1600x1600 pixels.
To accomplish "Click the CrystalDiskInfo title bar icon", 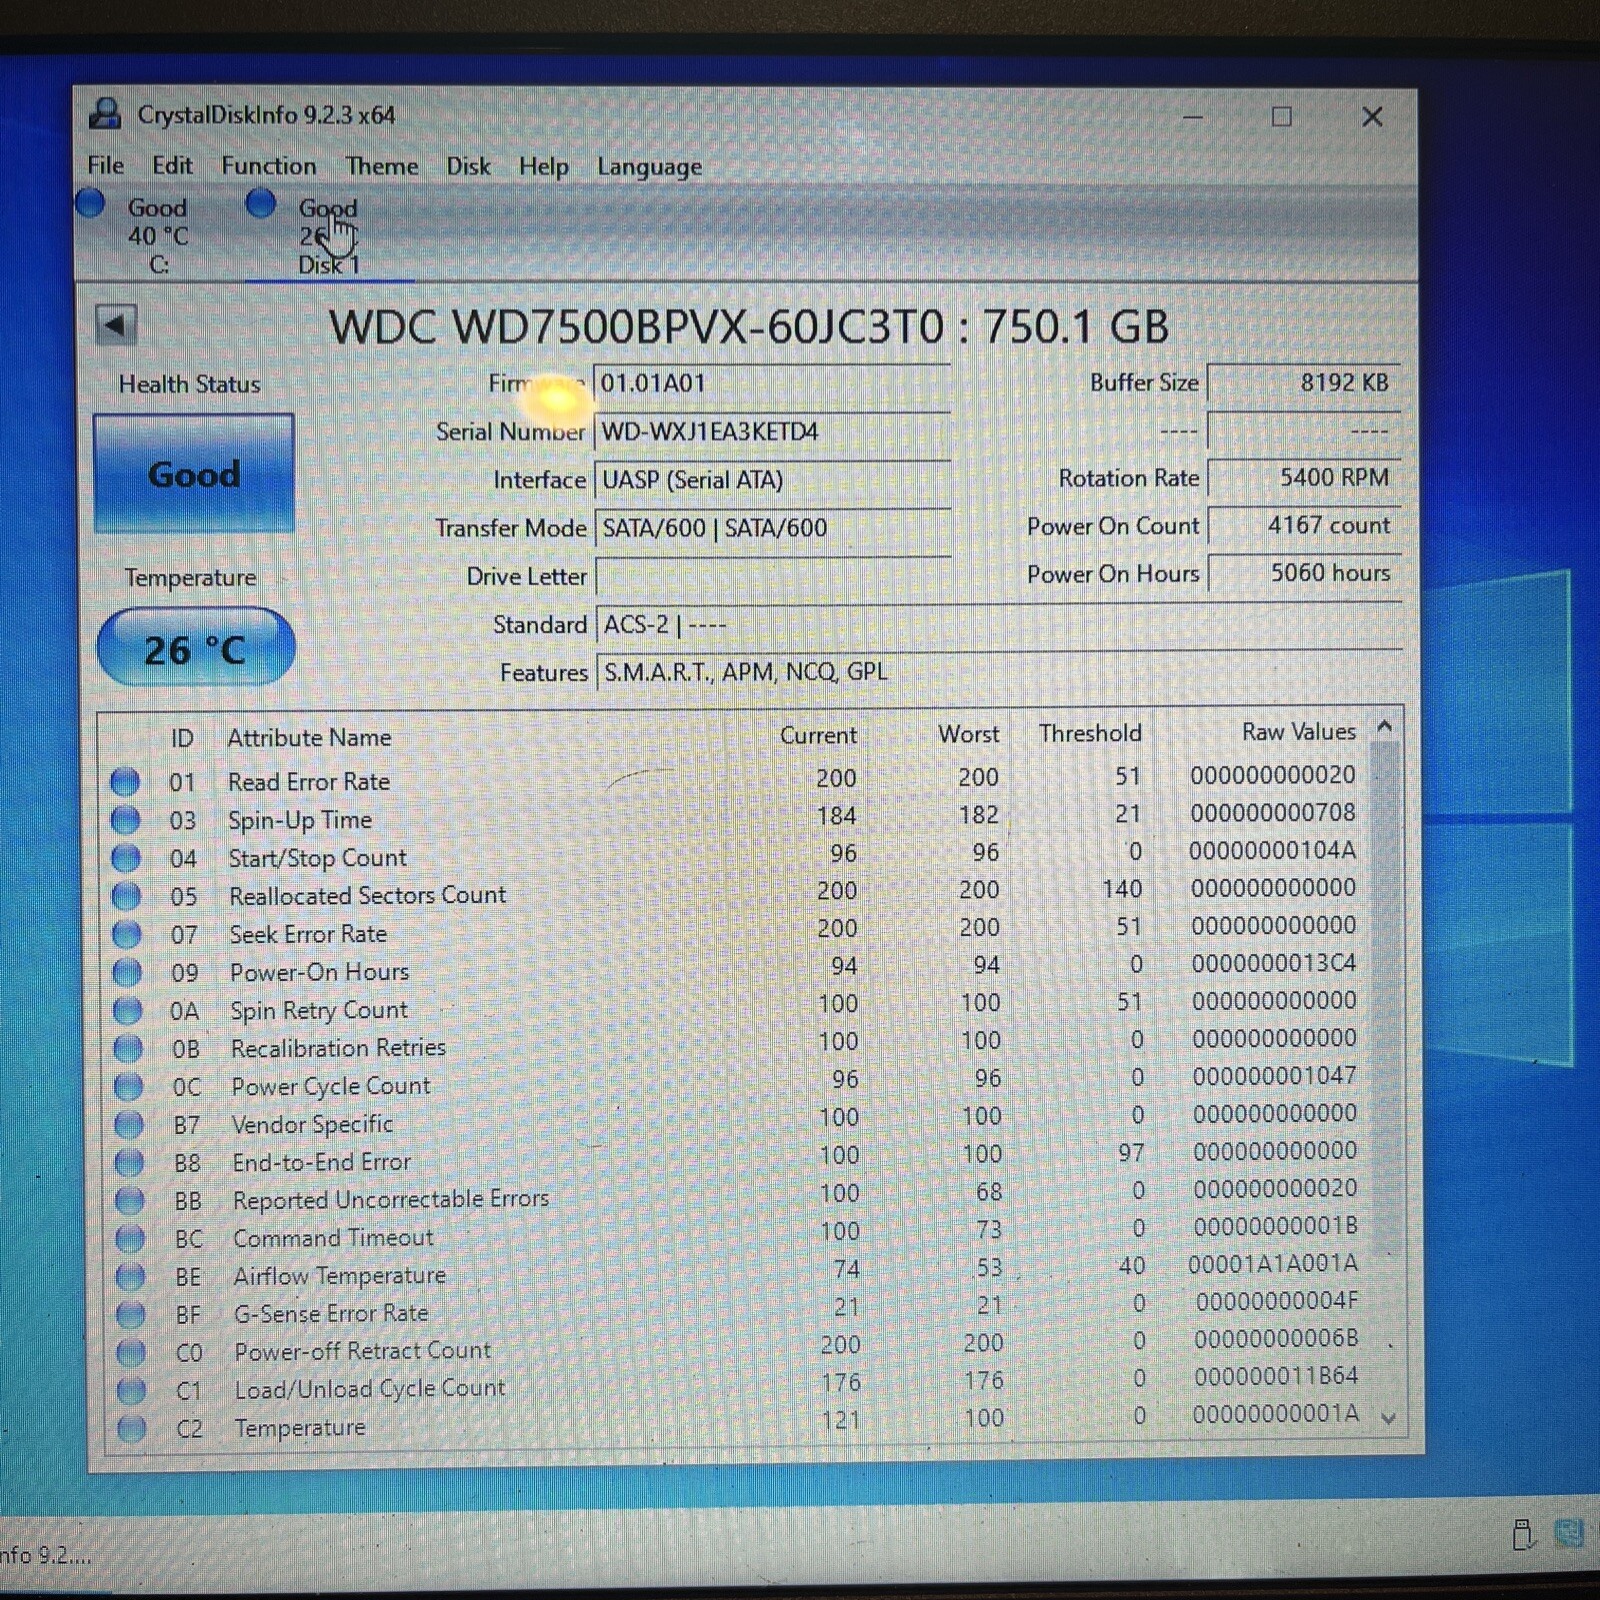I will click(x=106, y=114).
